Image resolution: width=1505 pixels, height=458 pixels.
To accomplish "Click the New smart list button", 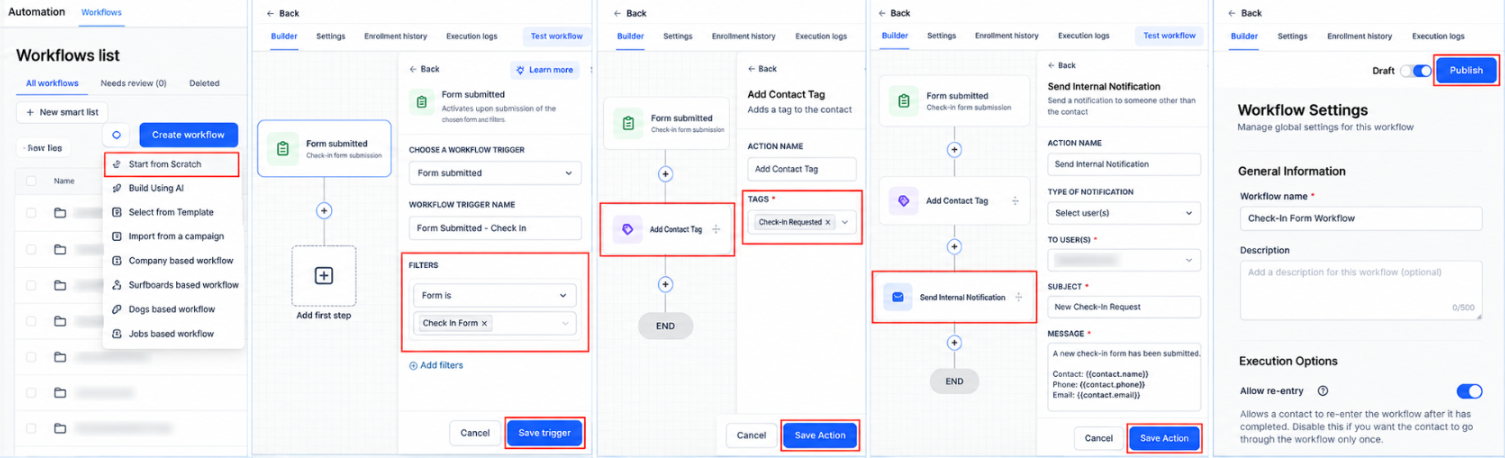I will pos(62,112).
